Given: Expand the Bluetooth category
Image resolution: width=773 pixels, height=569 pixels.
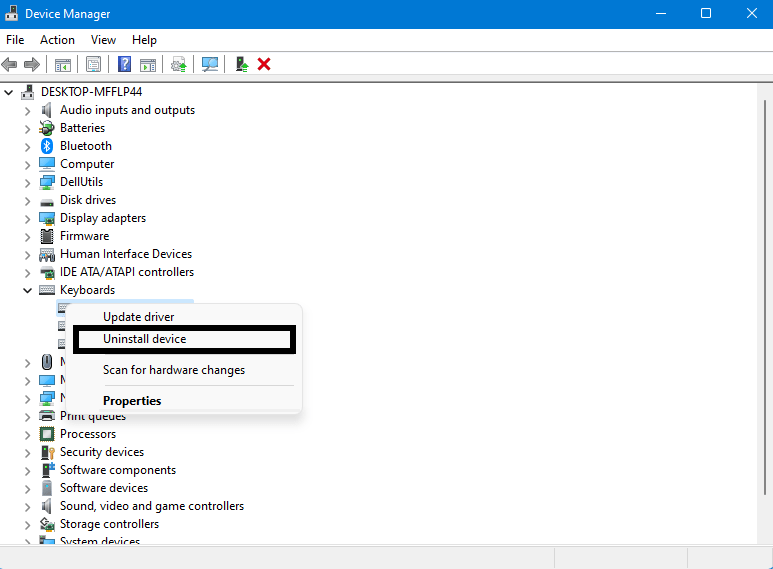Looking at the screenshot, I should 28,147.
